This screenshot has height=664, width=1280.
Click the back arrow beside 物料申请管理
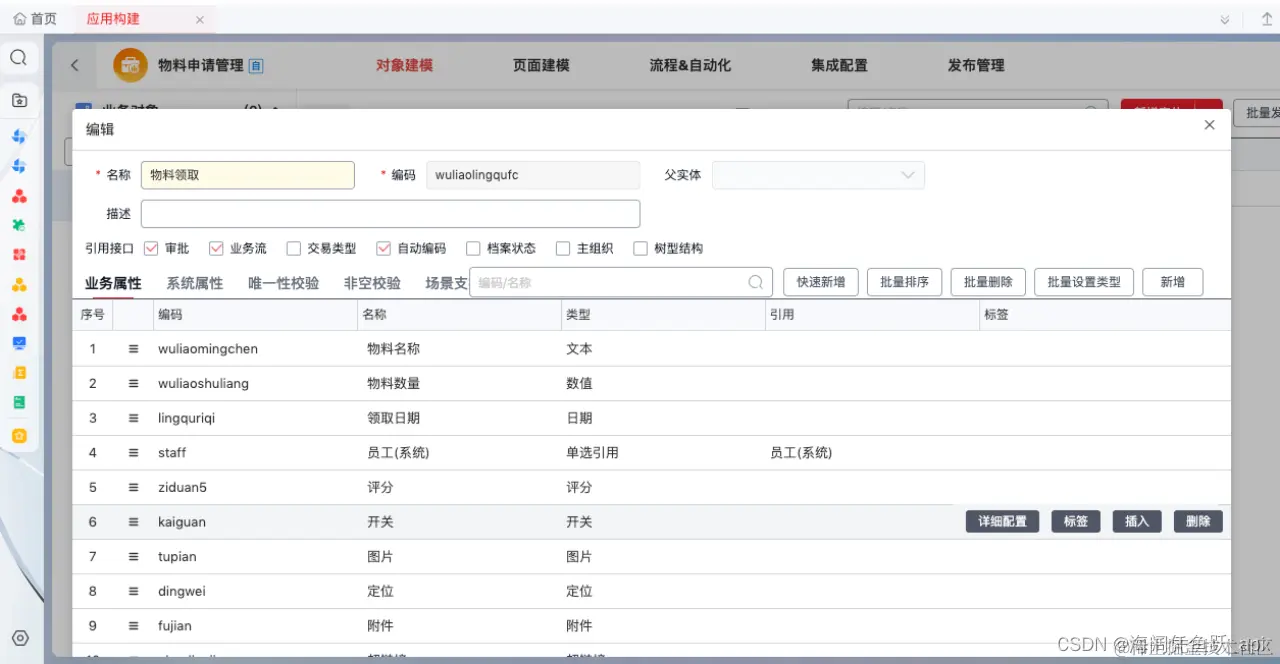pyautogui.click(x=75, y=65)
